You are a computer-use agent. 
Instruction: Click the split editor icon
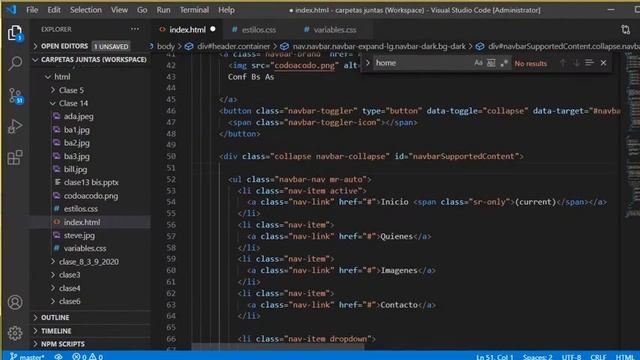coord(625,29)
